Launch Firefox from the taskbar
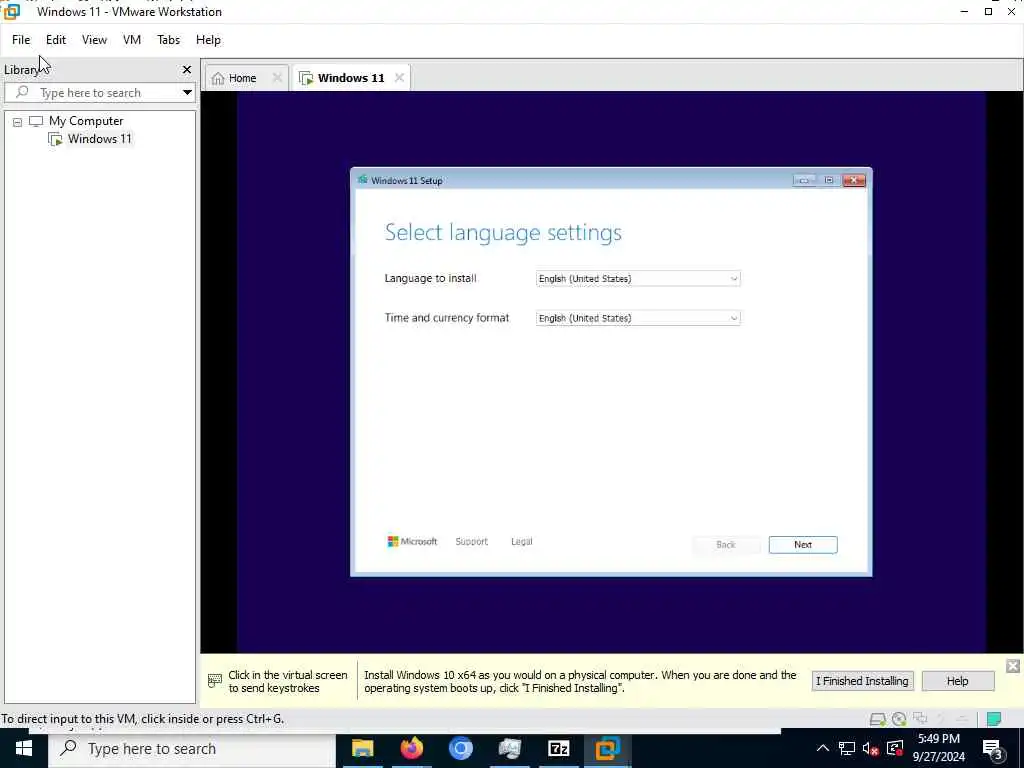1024x768 pixels. [x=411, y=748]
